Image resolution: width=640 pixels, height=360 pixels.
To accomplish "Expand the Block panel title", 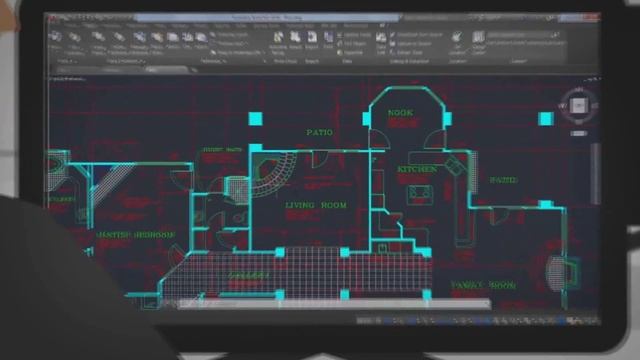I will point(67,61).
